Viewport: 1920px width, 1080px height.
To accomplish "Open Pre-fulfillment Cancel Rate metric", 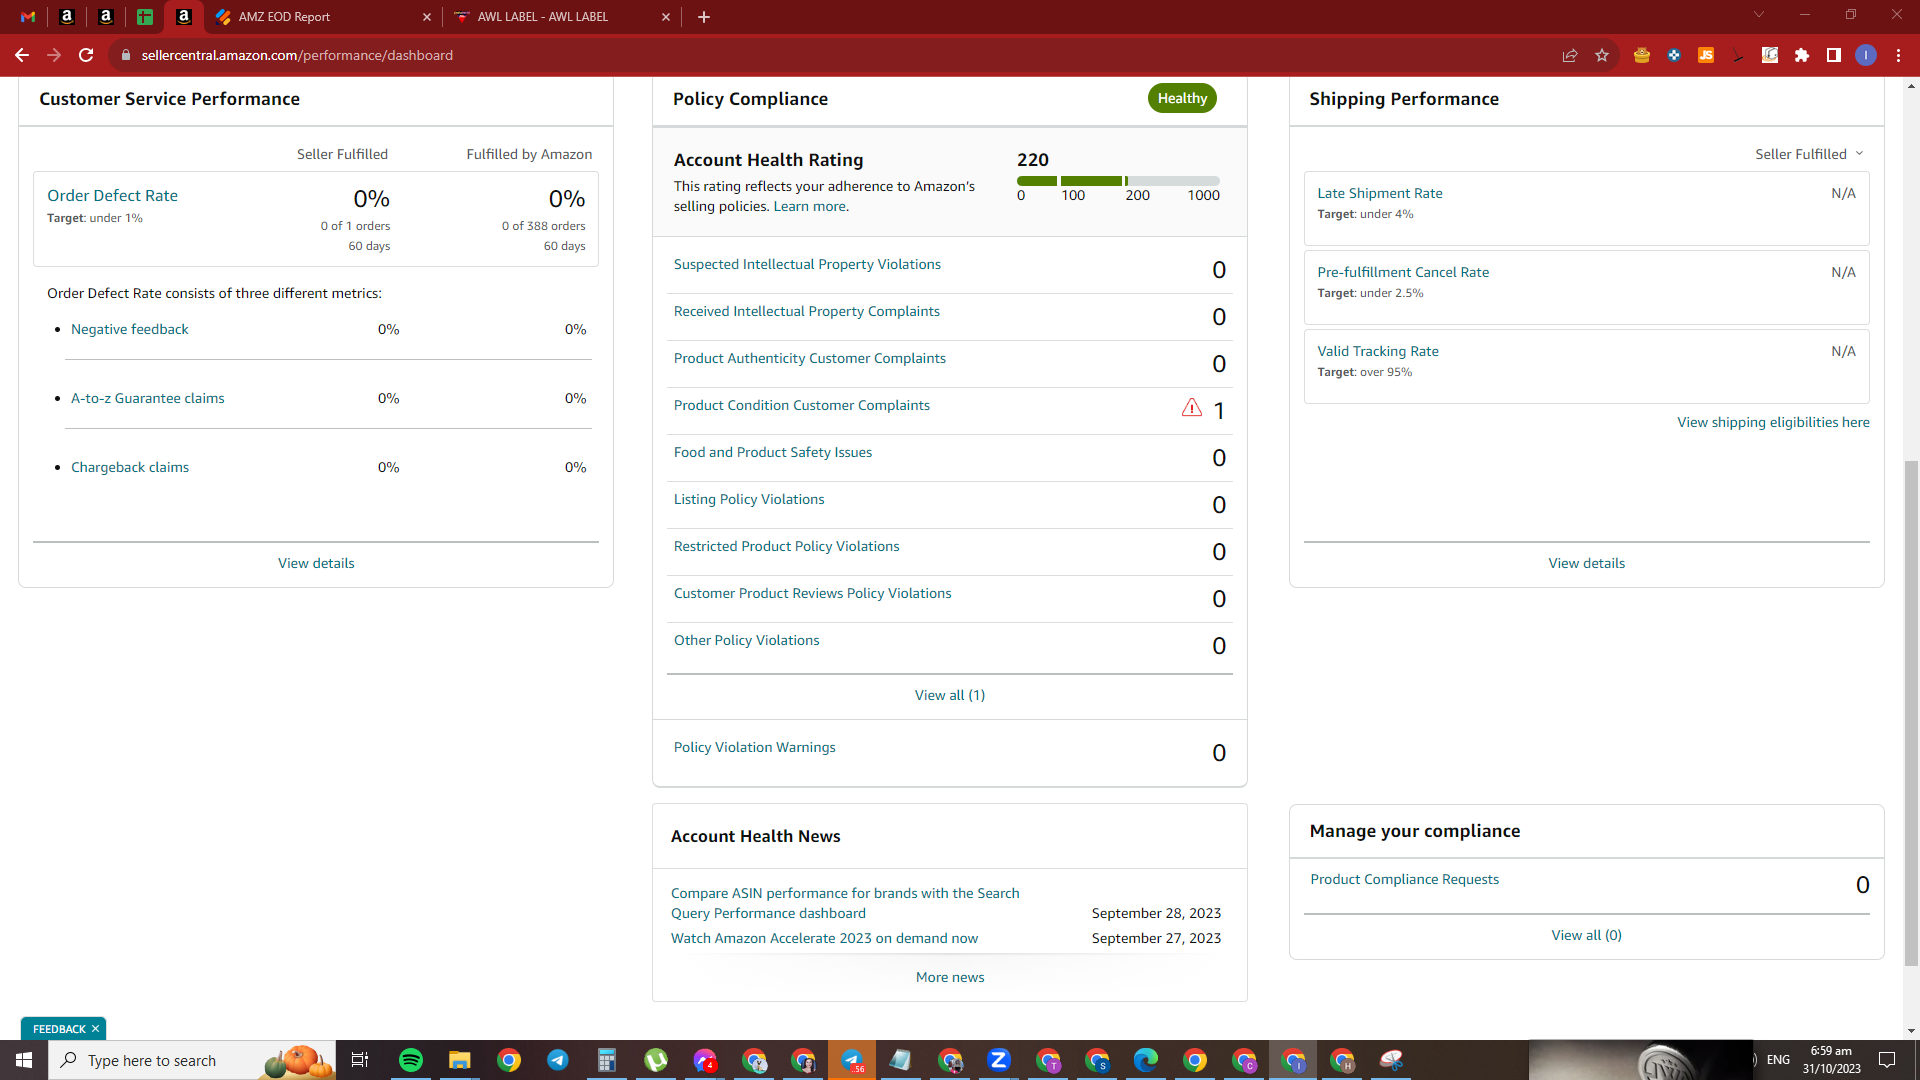I will point(1403,272).
